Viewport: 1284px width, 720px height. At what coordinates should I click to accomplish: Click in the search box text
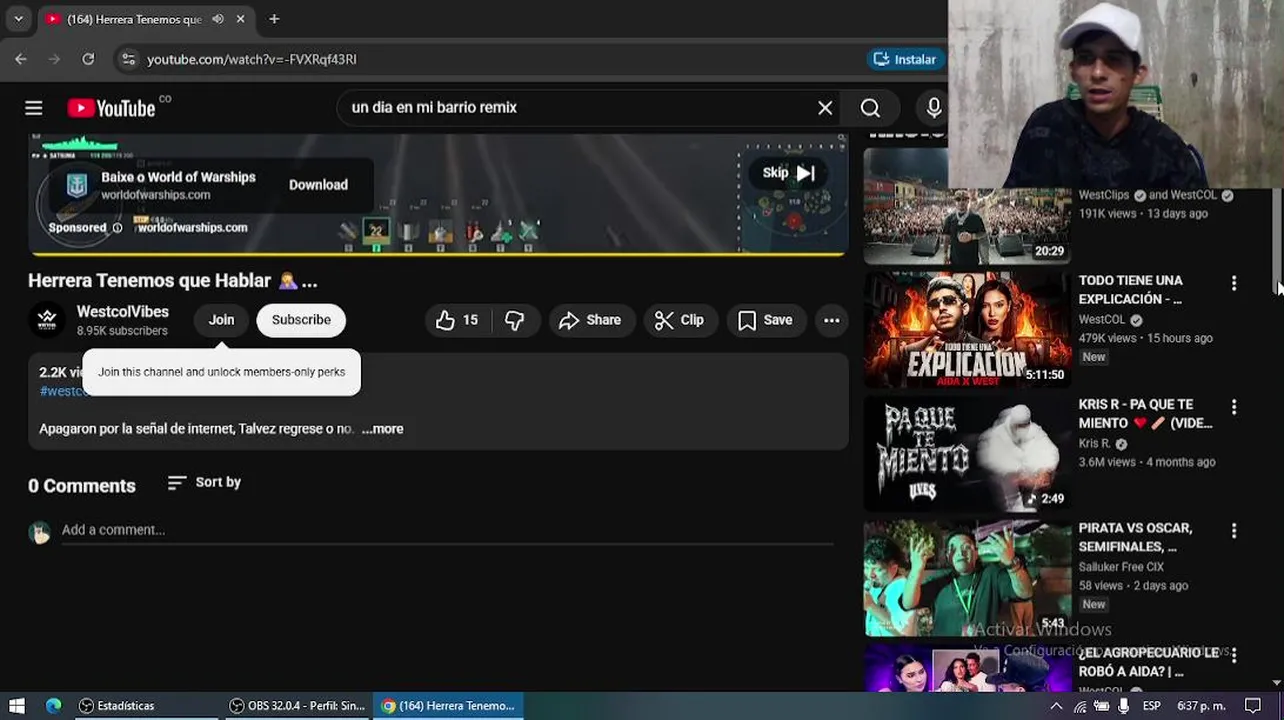coord(434,108)
